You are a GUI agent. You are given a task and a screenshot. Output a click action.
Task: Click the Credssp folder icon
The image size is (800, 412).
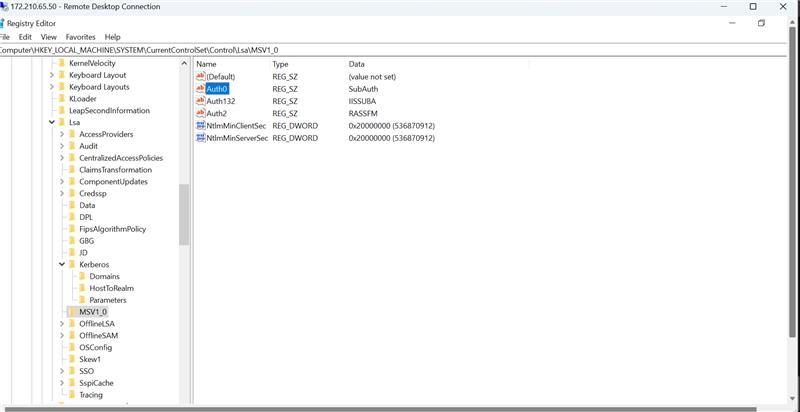click(72, 193)
